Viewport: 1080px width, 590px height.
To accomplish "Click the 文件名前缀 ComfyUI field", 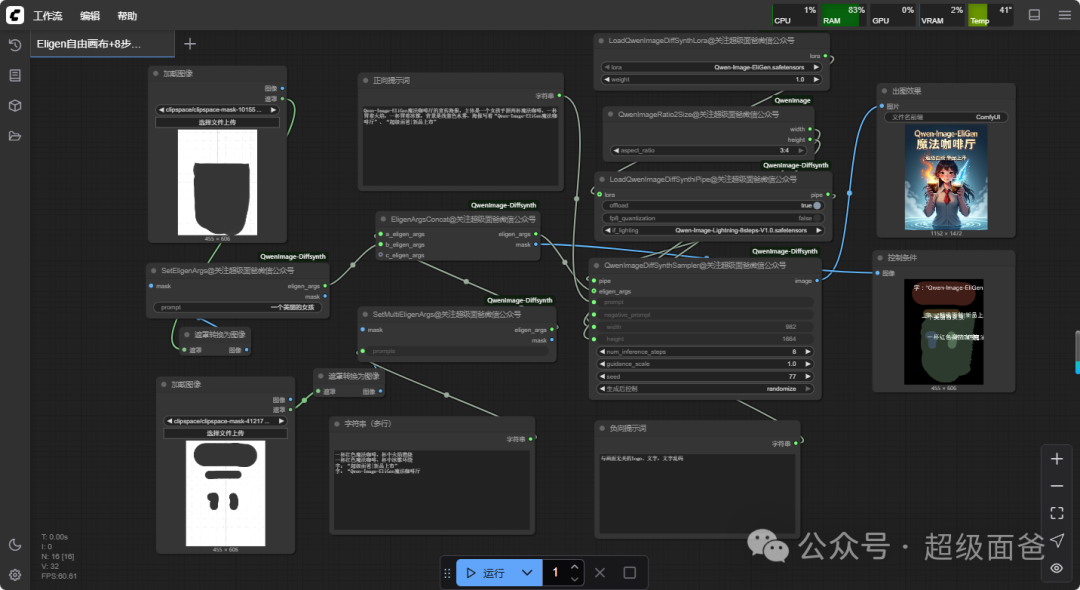I will pos(946,117).
